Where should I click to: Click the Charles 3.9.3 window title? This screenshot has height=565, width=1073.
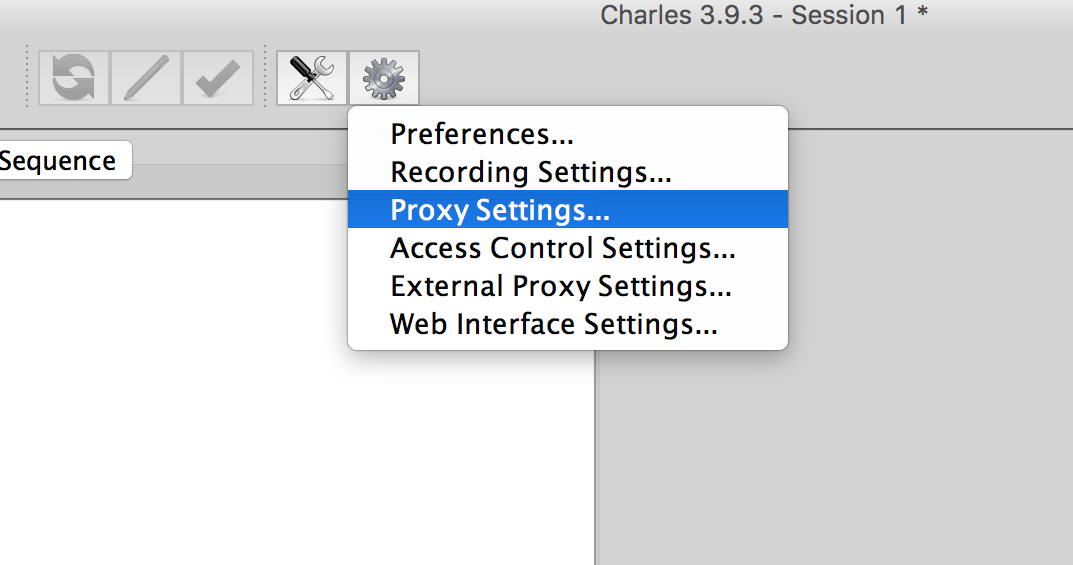(x=765, y=15)
